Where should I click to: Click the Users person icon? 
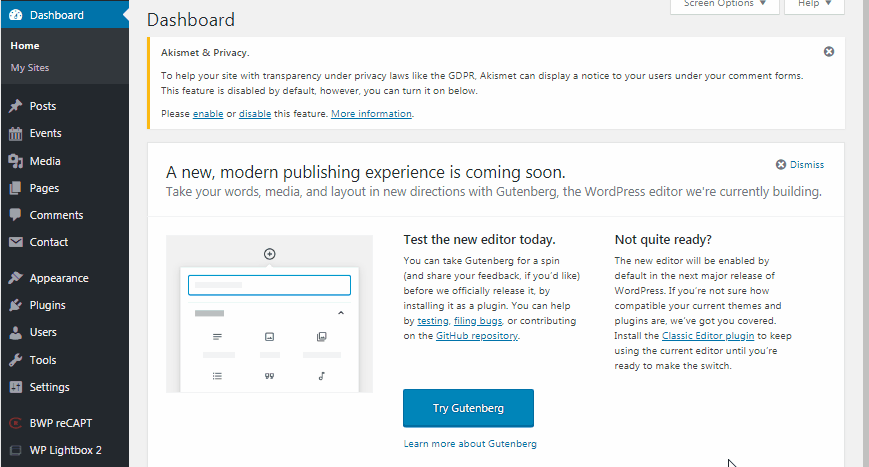click(x=16, y=332)
